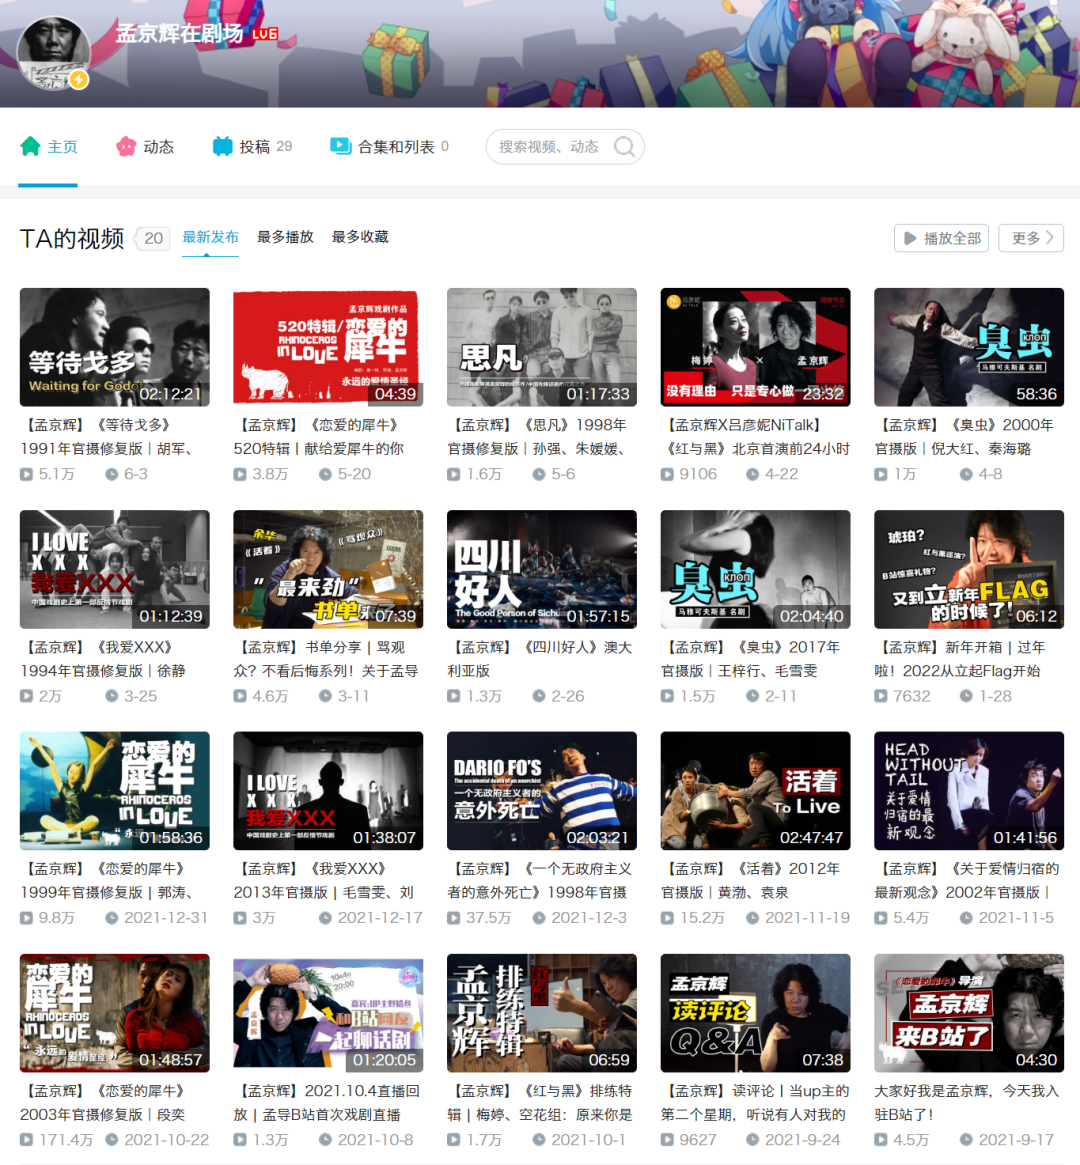Click the icon next to 合集和列表

pos(340,145)
